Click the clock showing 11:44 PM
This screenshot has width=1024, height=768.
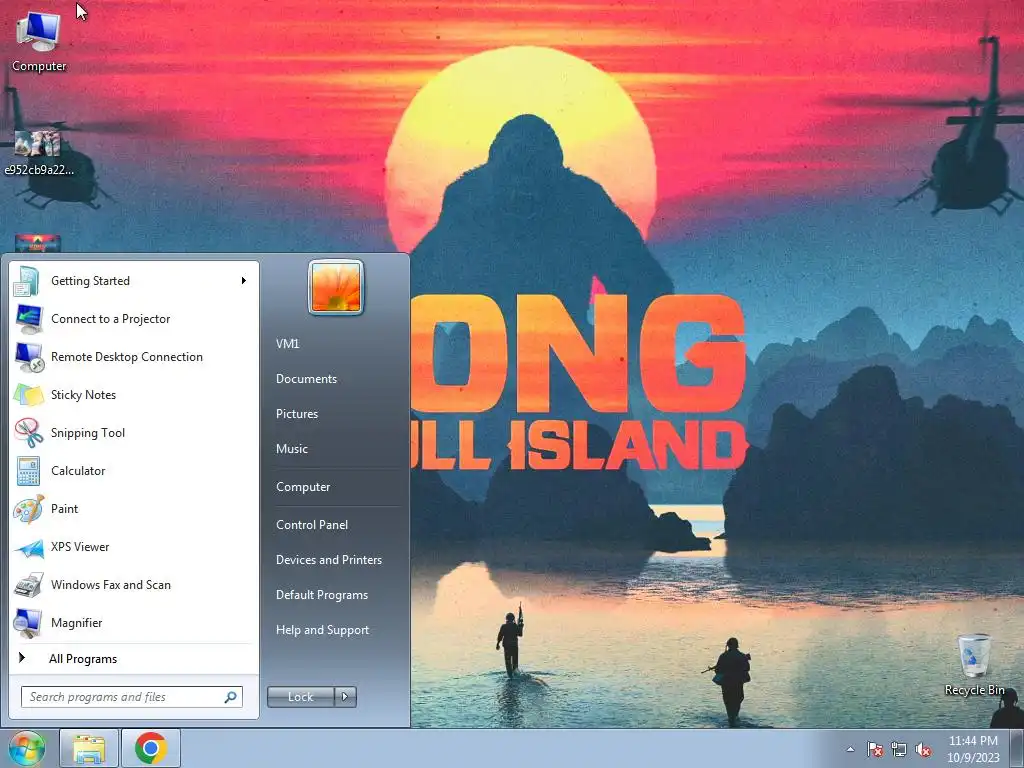(973, 749)
